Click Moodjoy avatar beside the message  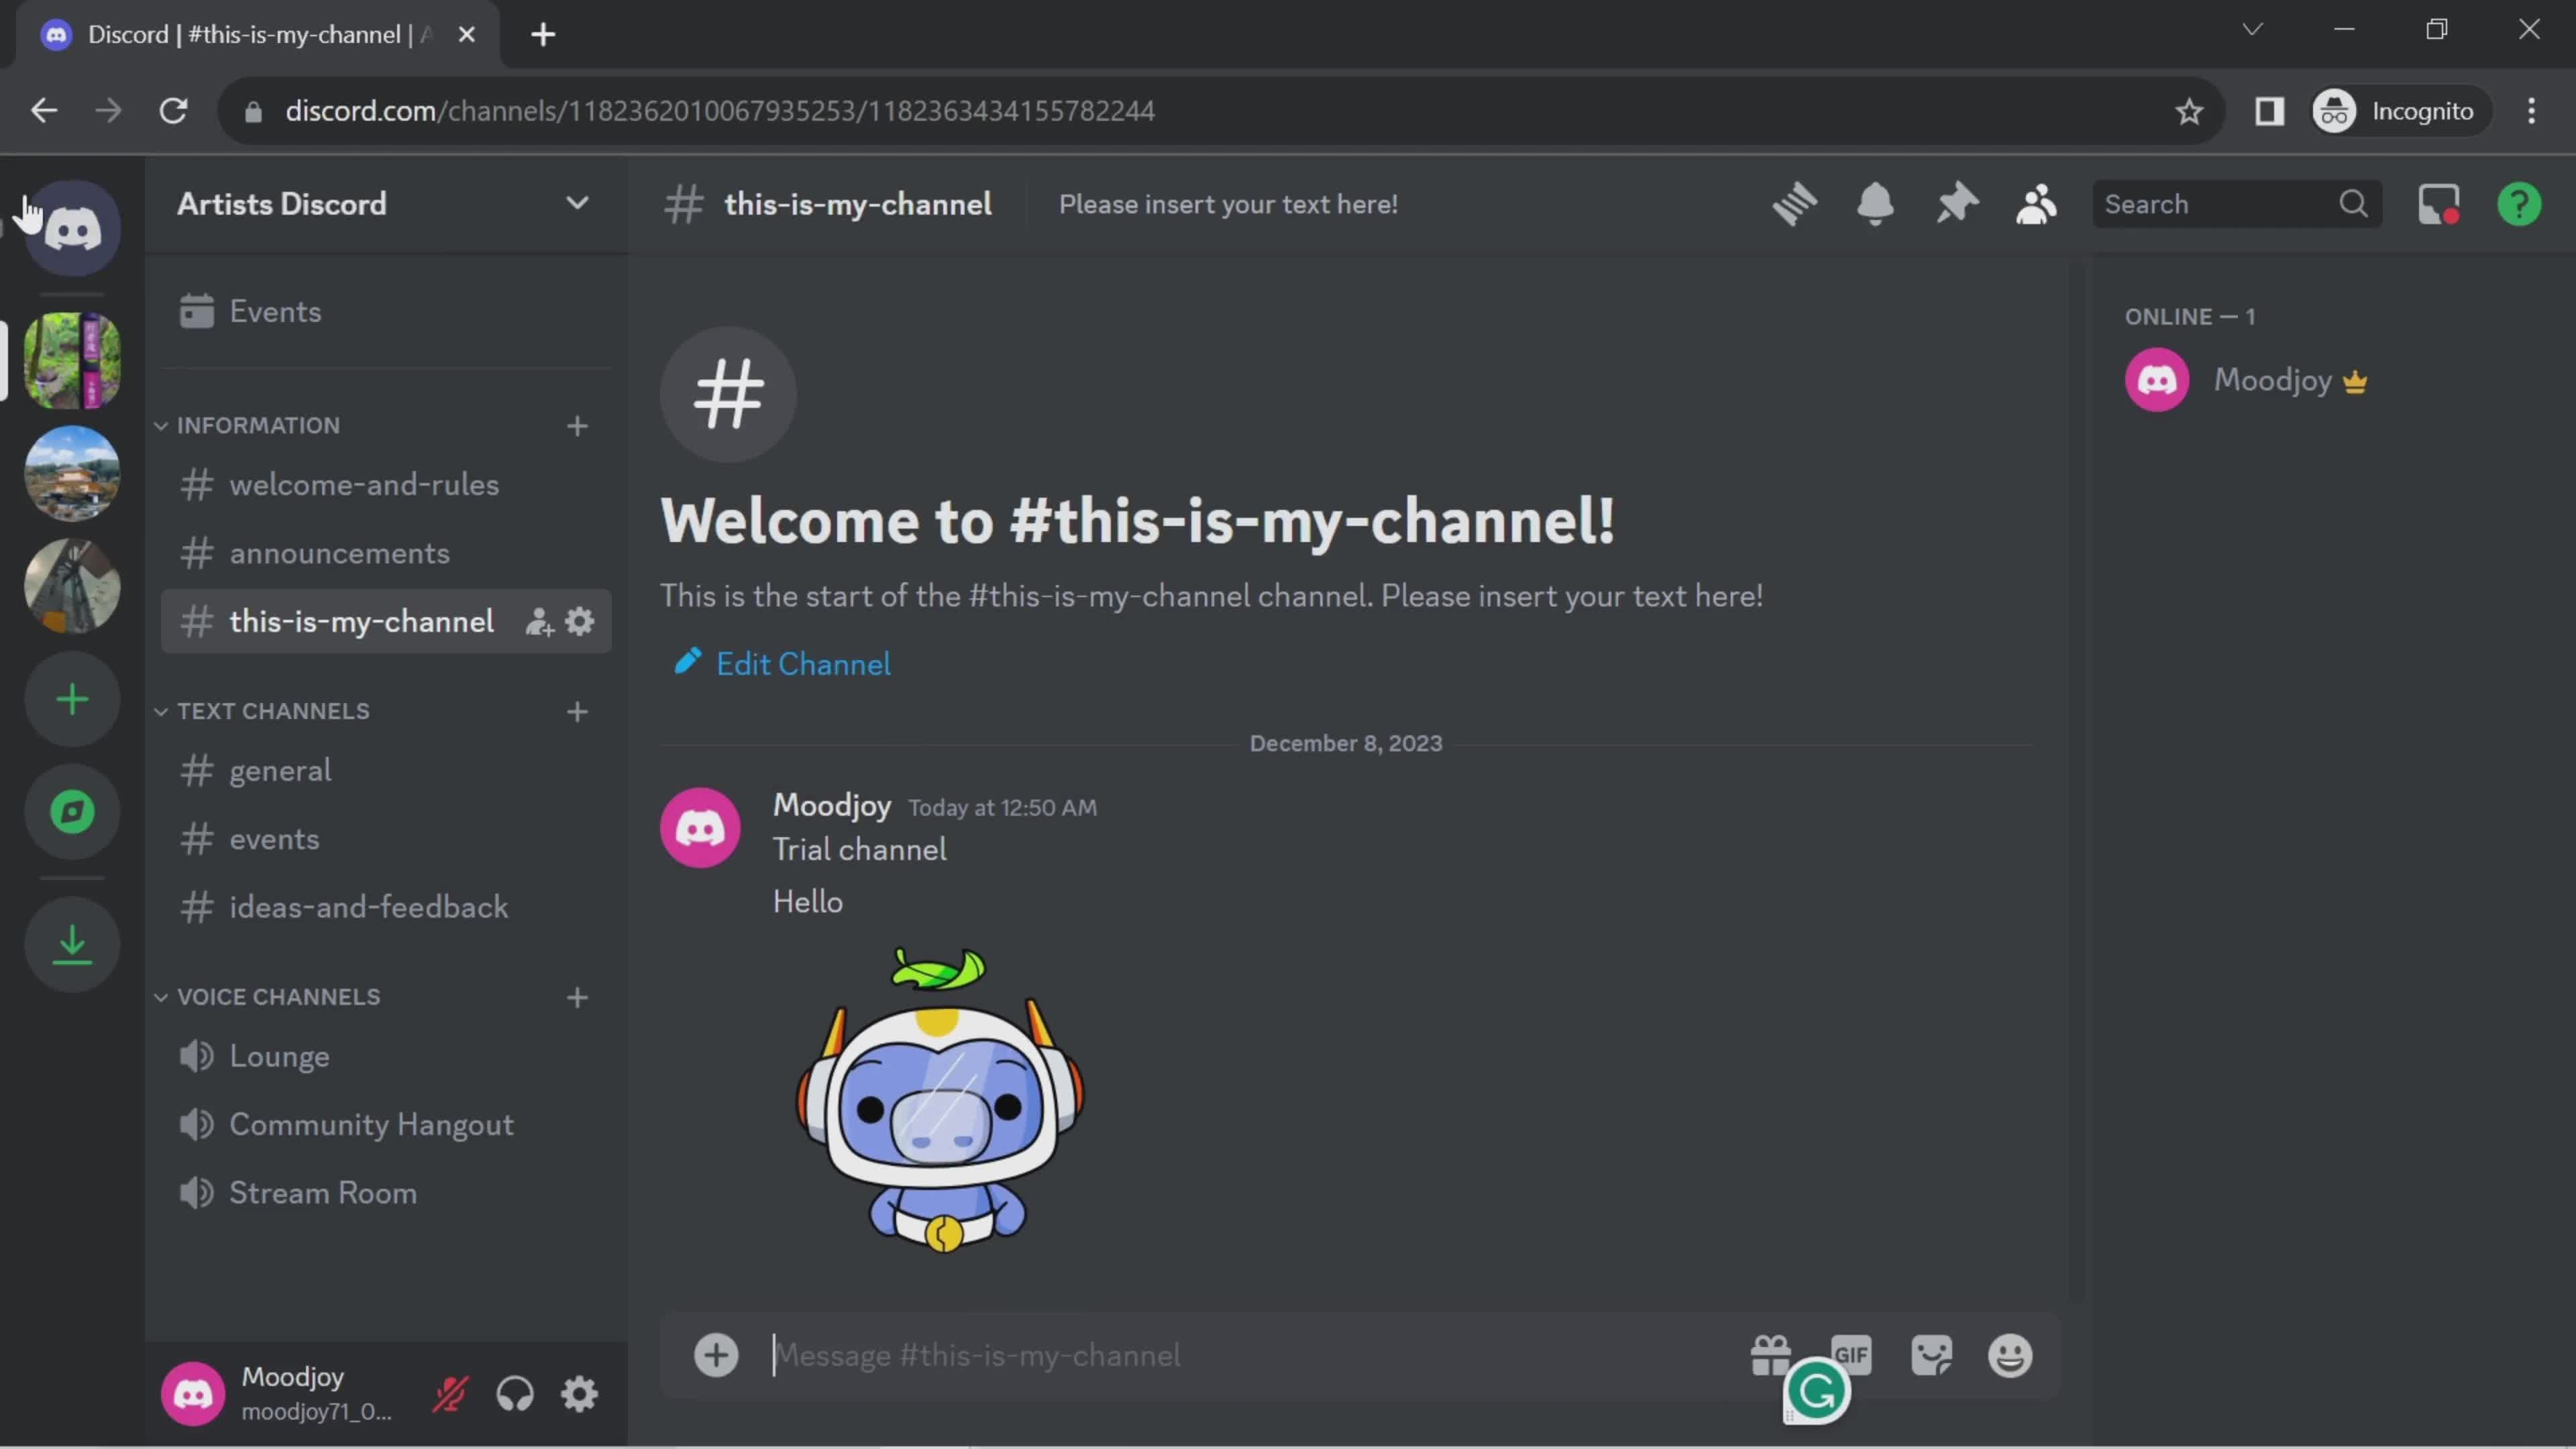700,827
